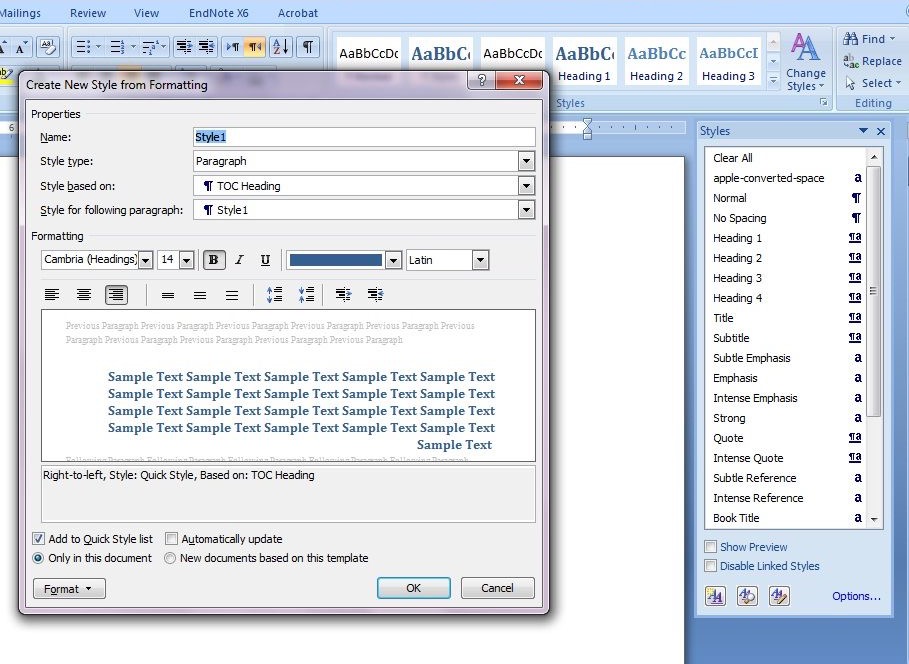Switch to the Review ribbon tab
Screen dimensions: 909x664
(x=88, y=13)
